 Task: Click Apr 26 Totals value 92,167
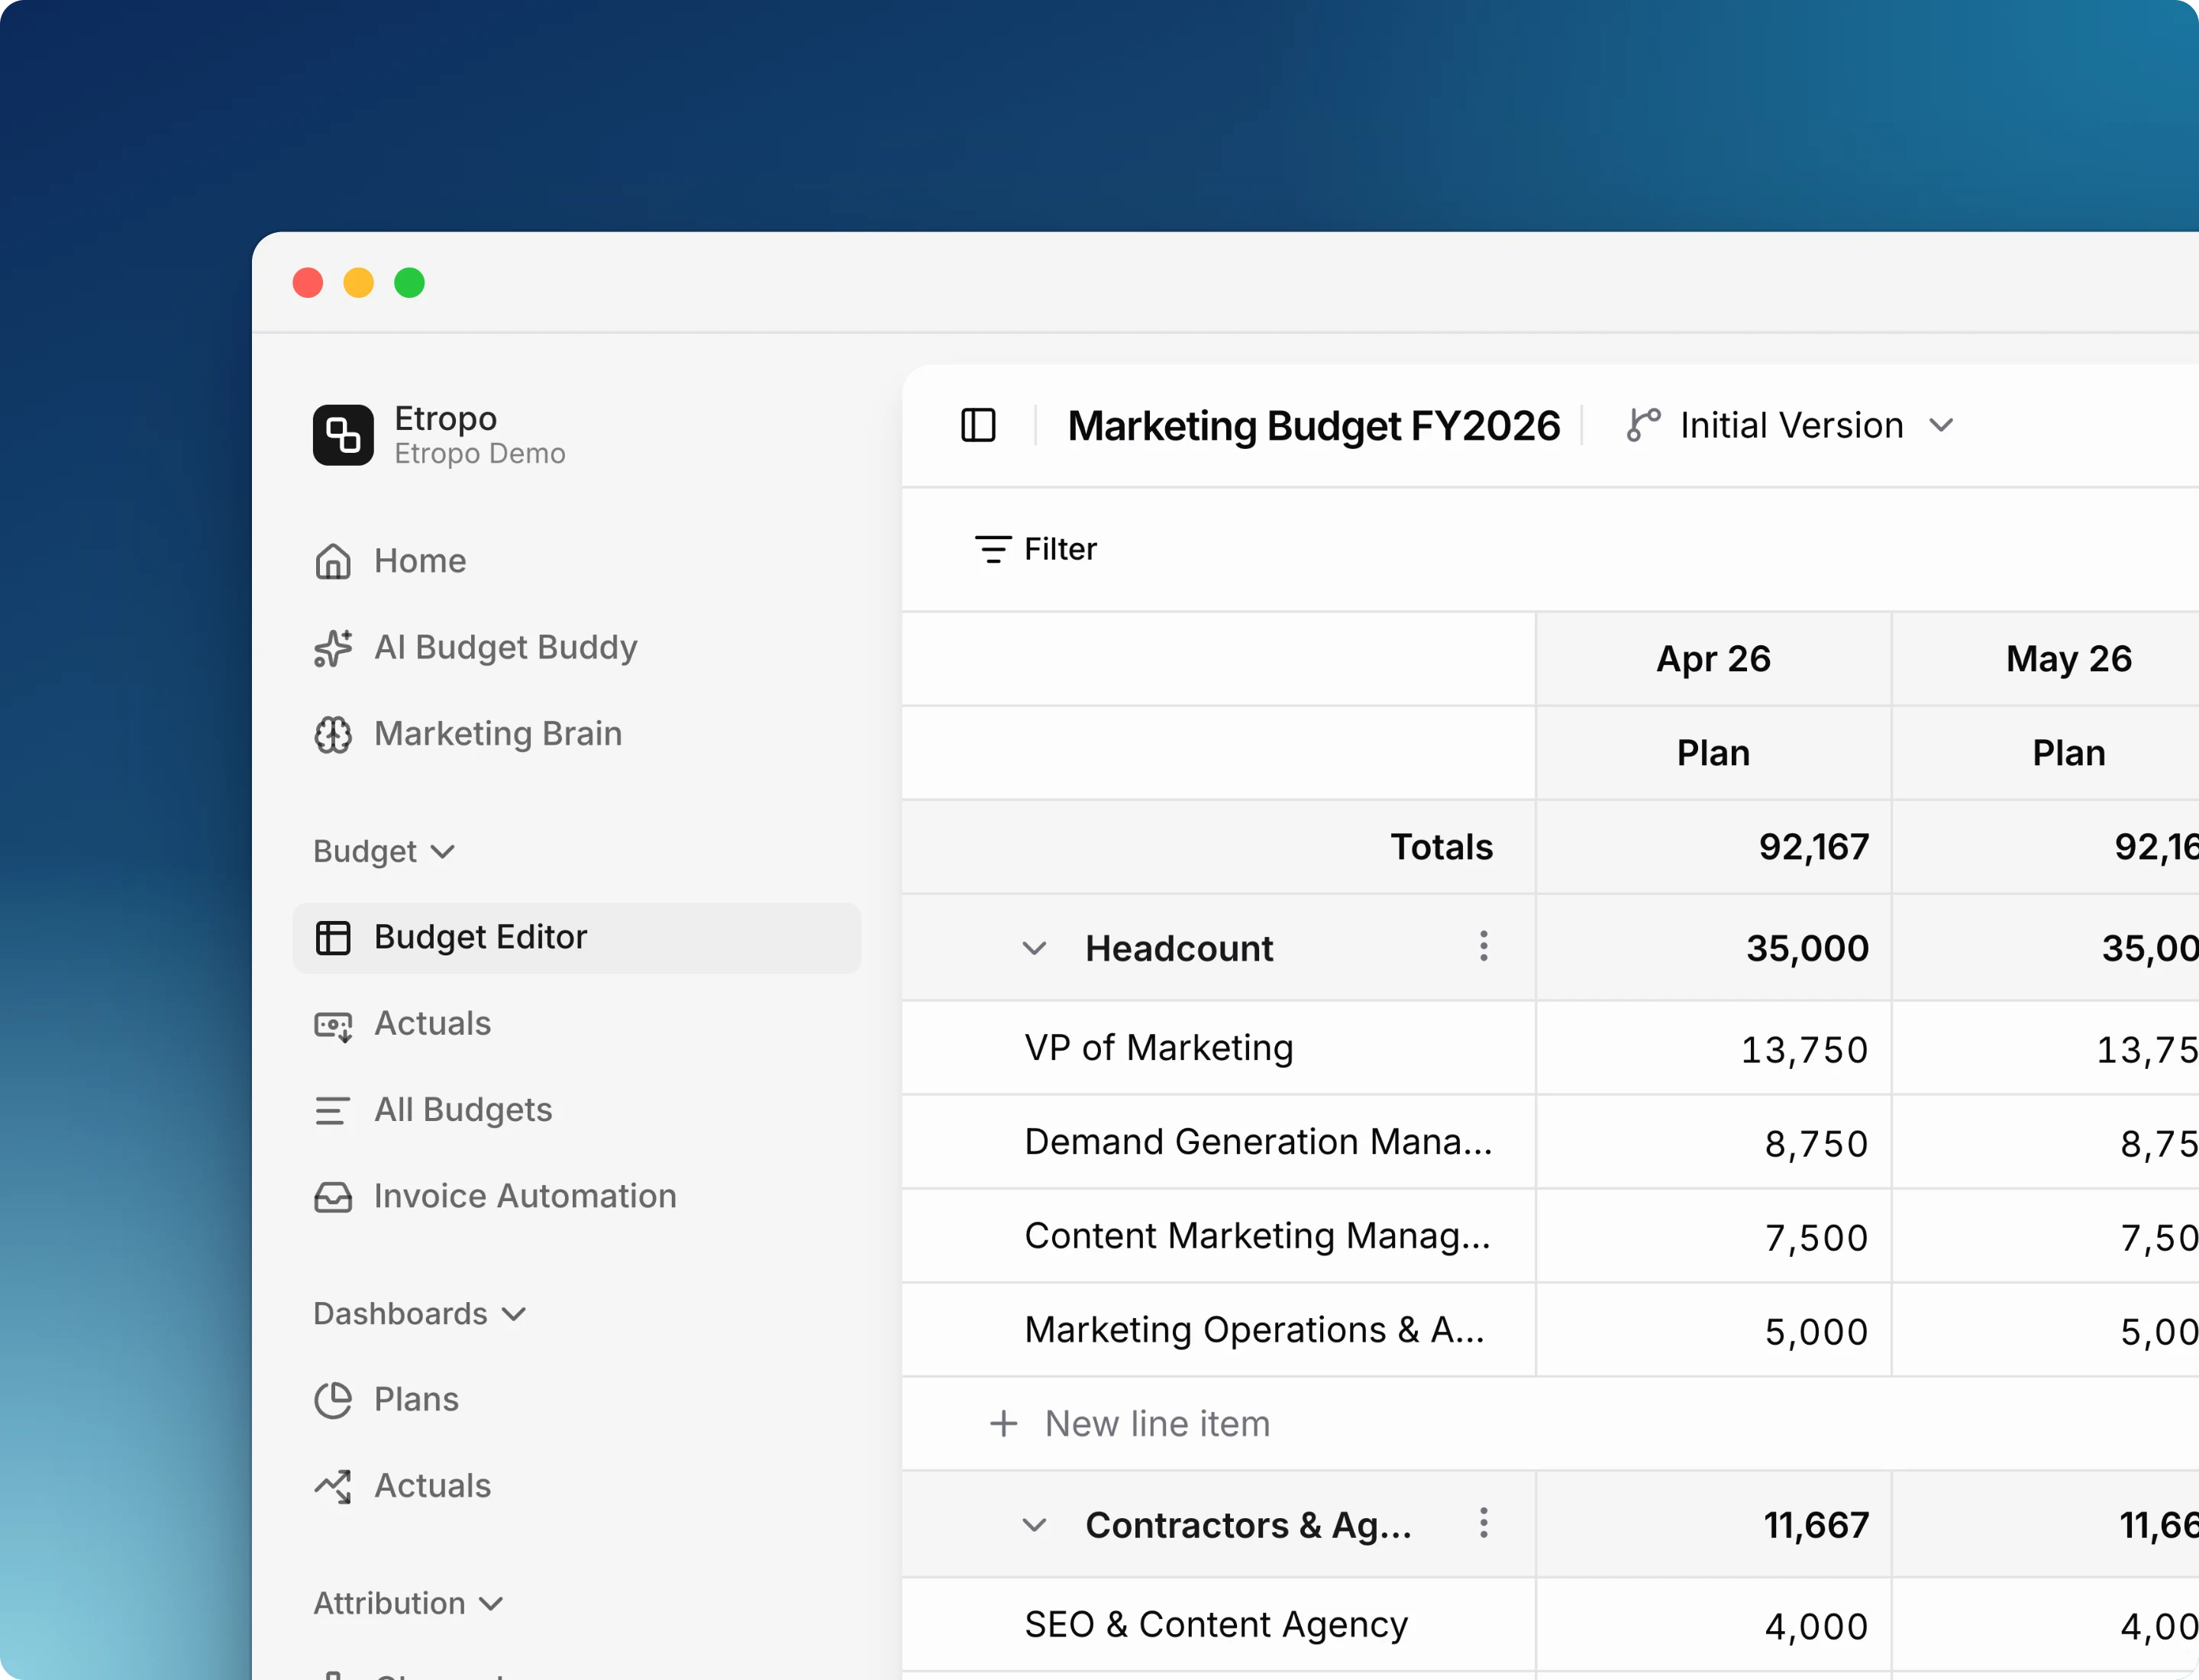[1813, 847]
